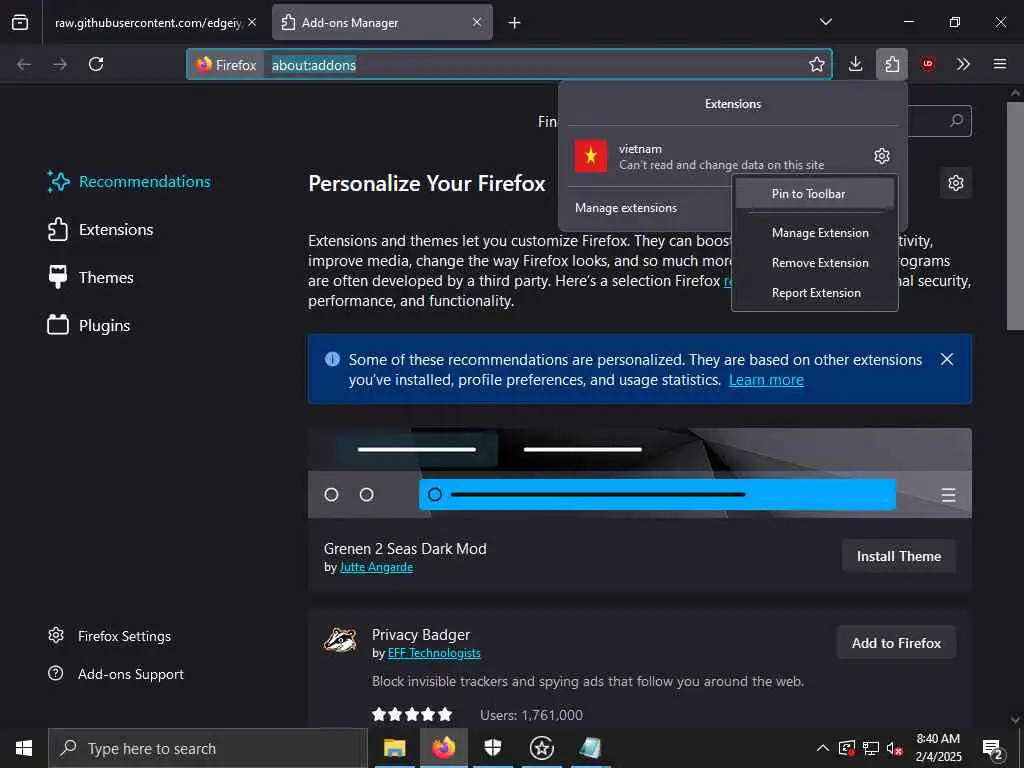Close the raw.githubusercontent.com tab
The height and width of the screenshot is (768, 1024).
[x=252, y=22]
